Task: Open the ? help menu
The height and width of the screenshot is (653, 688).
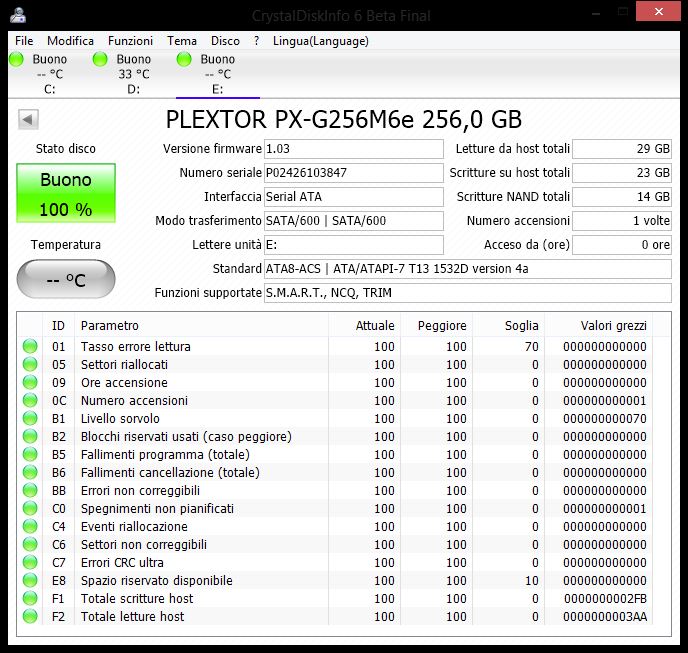Action: pyautogui.click(x=256, y=41)
